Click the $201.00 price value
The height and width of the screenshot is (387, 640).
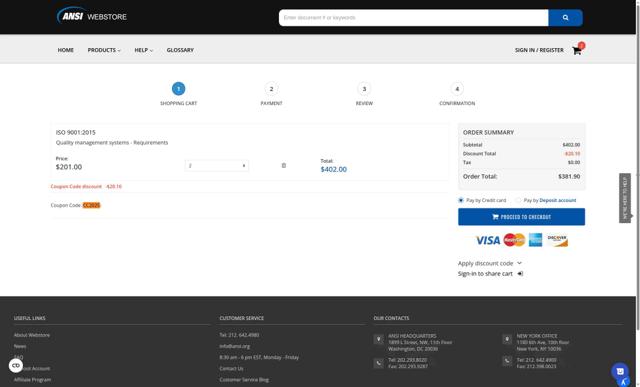pyautogui.click(x=69, y=167)
